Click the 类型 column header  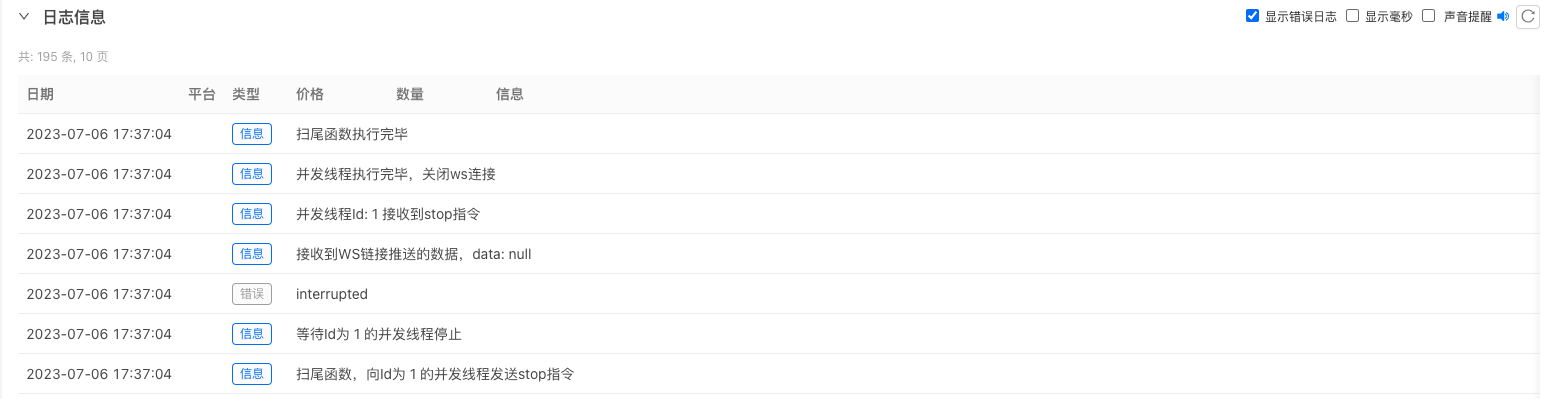(x=246, y=94)
